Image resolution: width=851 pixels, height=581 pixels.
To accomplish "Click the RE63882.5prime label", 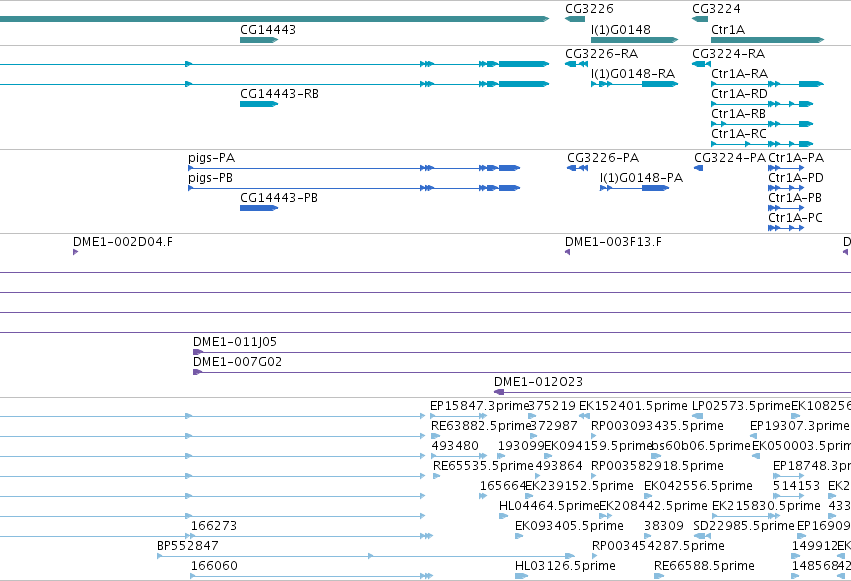I will [x=481, y=426].
